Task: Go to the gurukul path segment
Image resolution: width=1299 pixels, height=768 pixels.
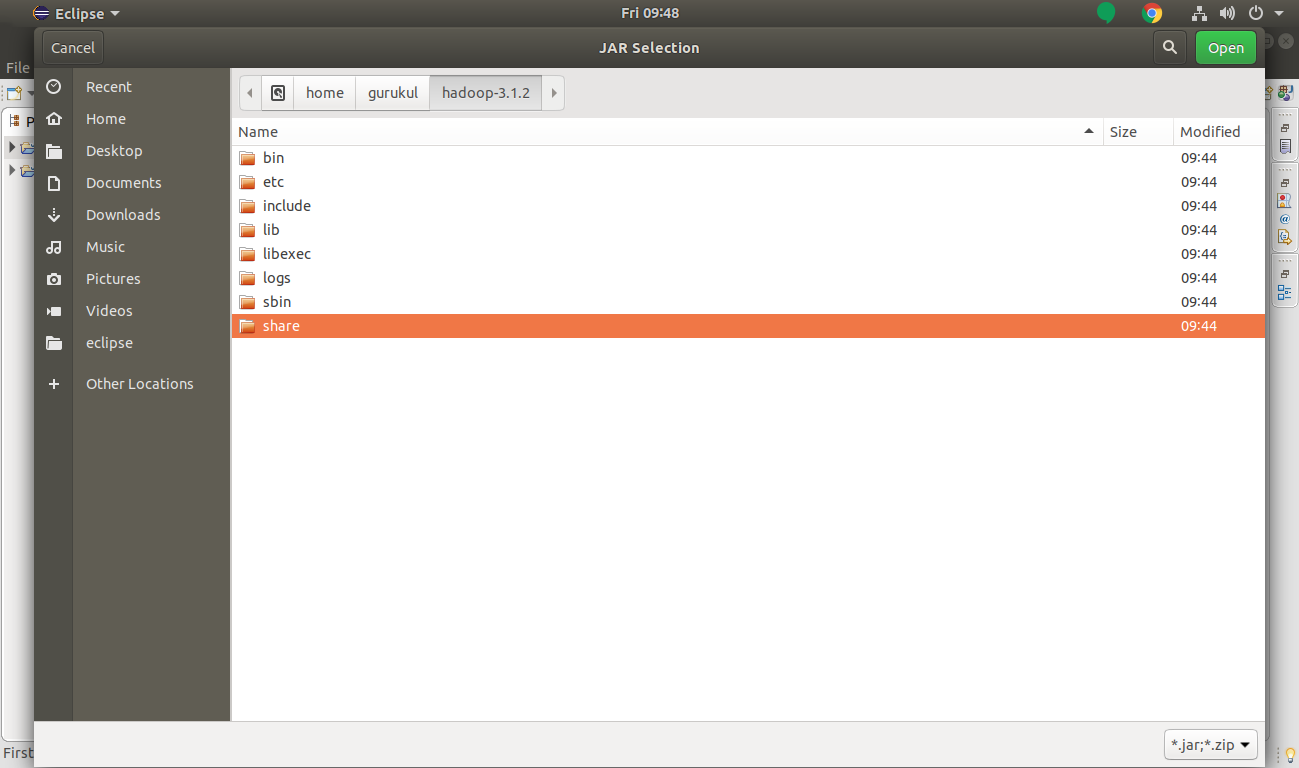Action: coord(393,93)
